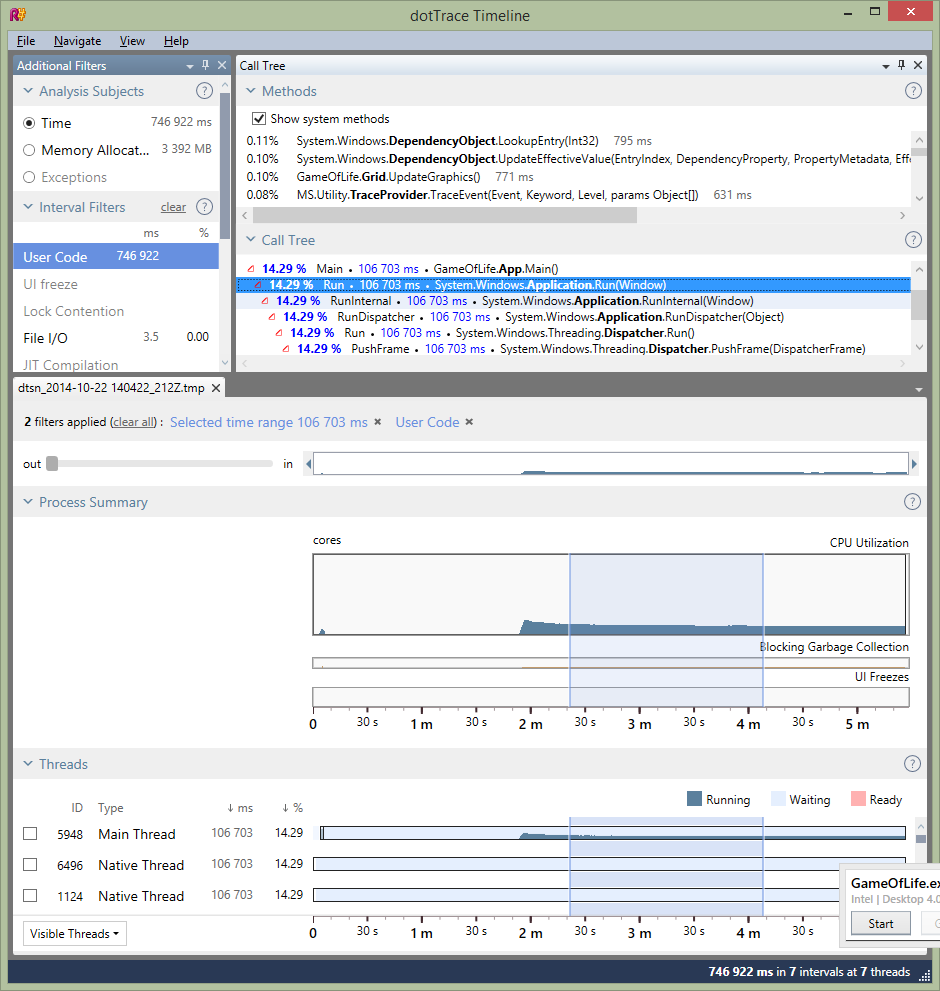940x991 pixels.
Task: Select the File I/O interval filter
Action: pyautogui.click(x=116, y=337)
